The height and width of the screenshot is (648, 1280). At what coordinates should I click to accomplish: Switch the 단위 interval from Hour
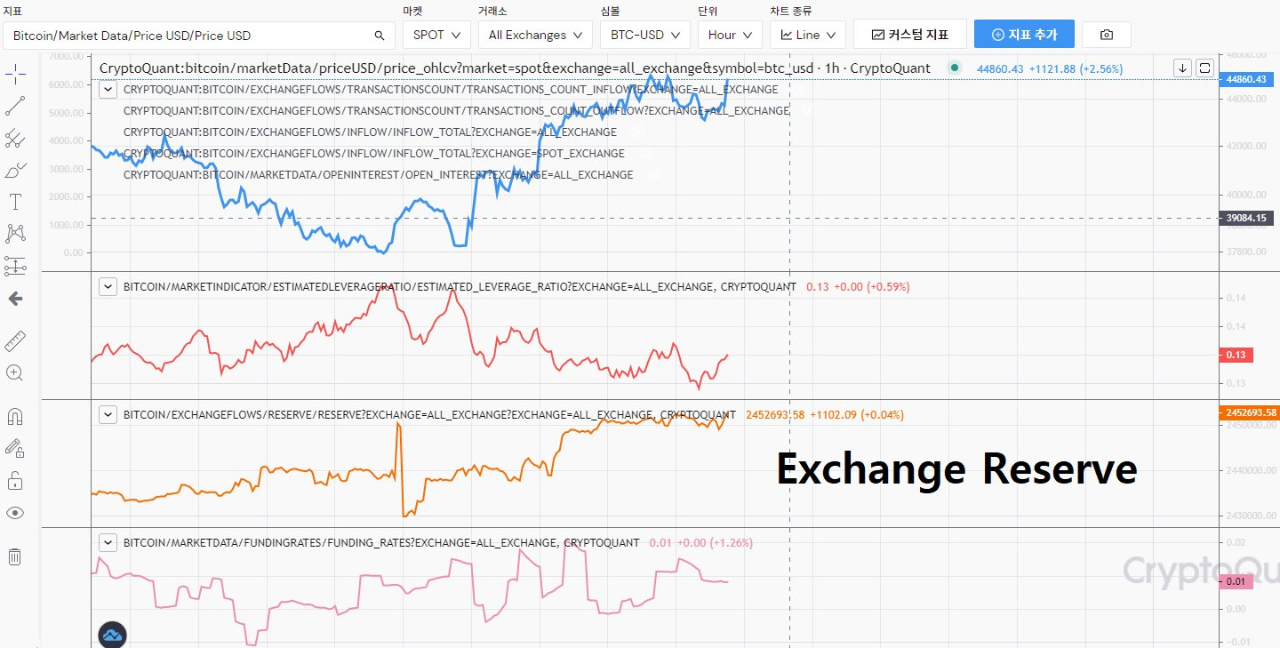(x=729, y=33)
